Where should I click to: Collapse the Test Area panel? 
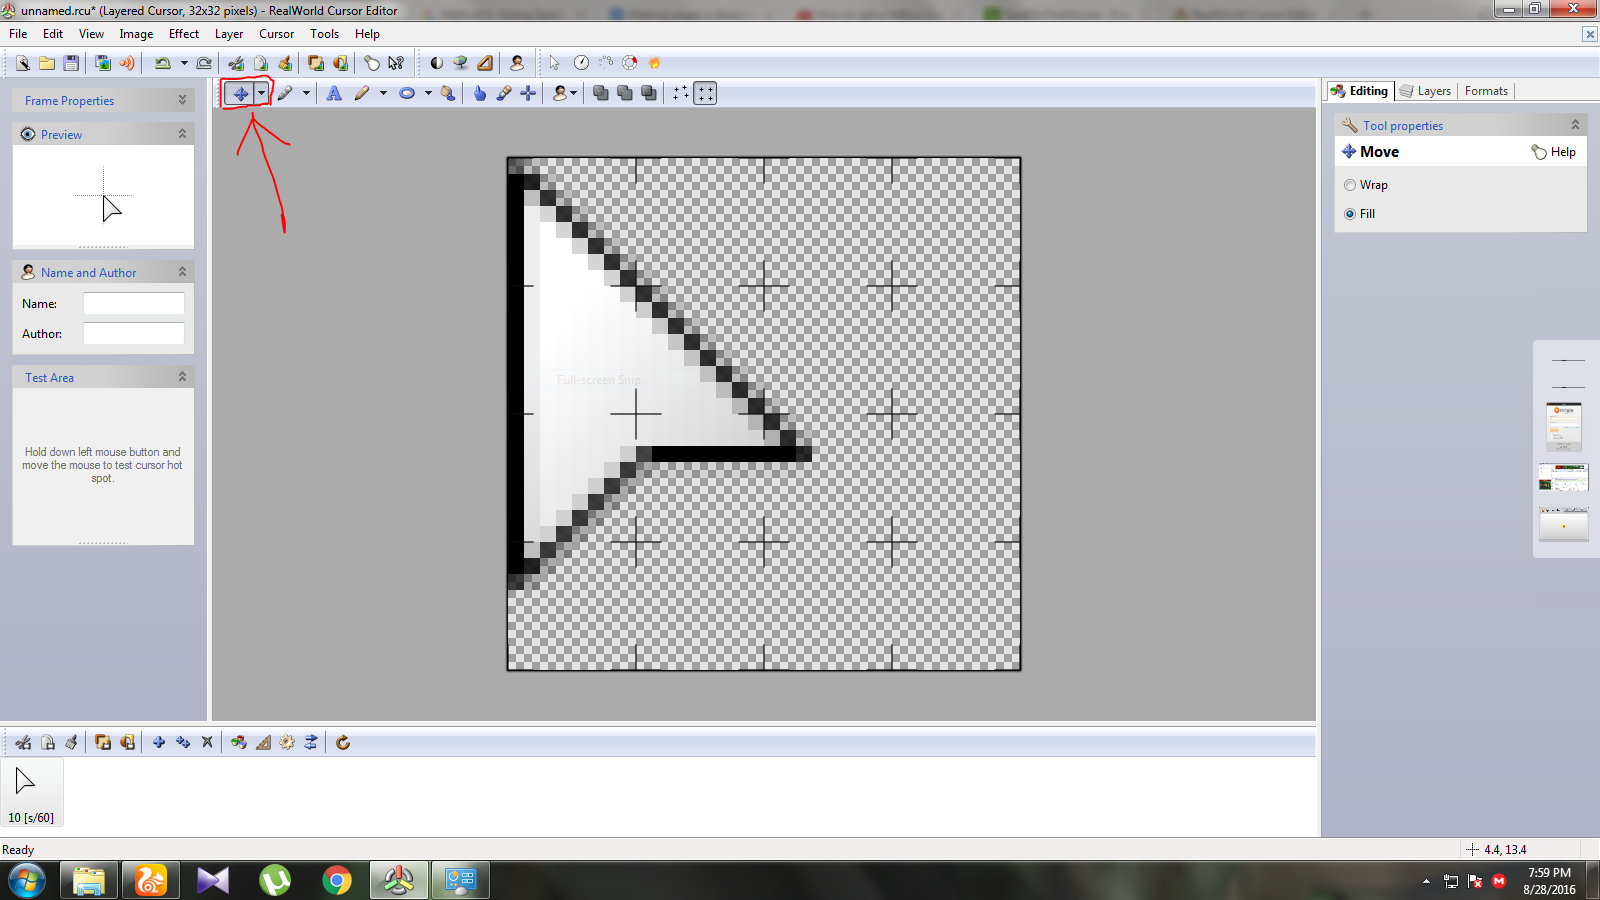(181, 376)
